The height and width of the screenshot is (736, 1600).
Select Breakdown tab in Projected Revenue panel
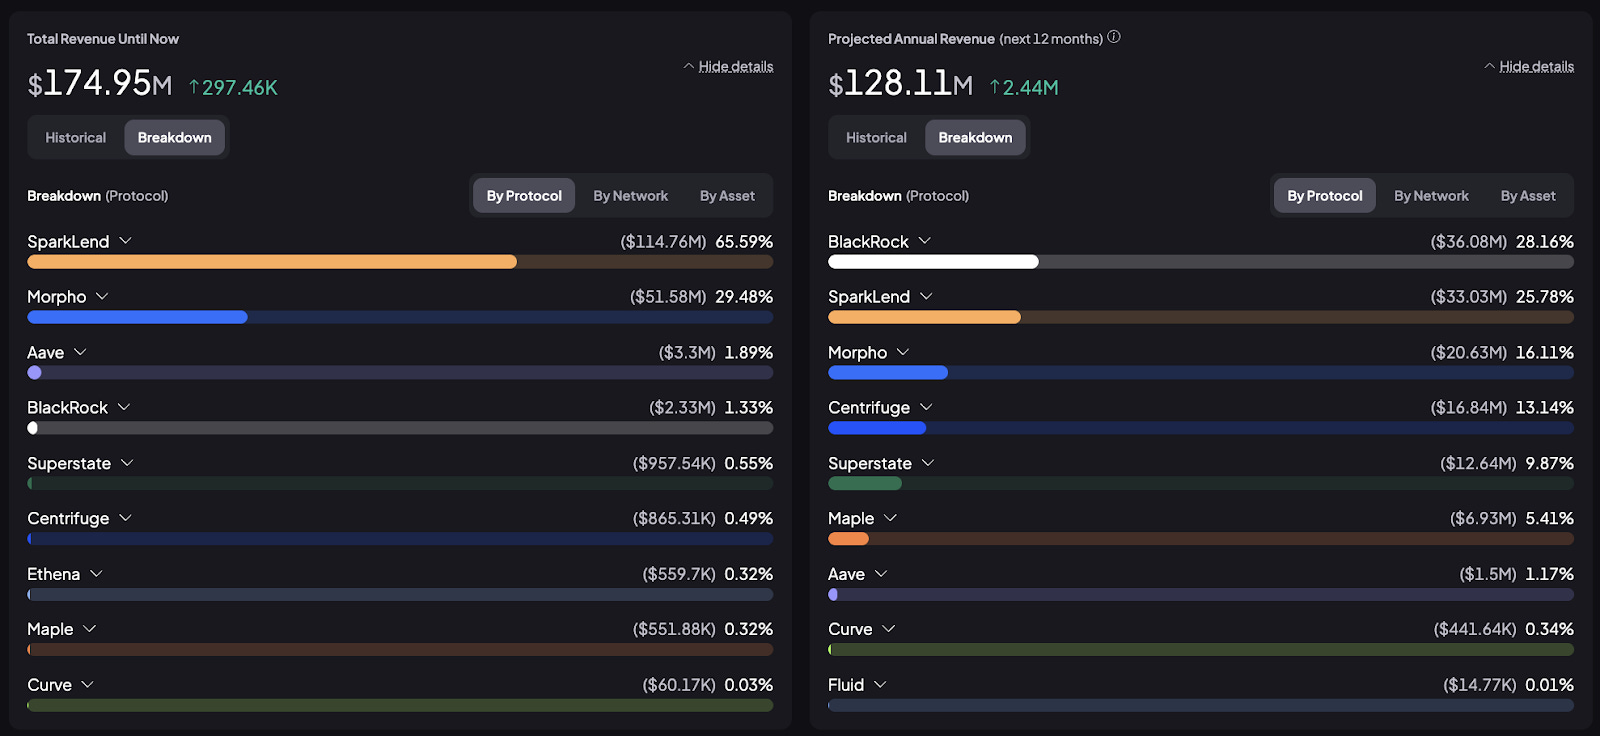tap(976, 137)
